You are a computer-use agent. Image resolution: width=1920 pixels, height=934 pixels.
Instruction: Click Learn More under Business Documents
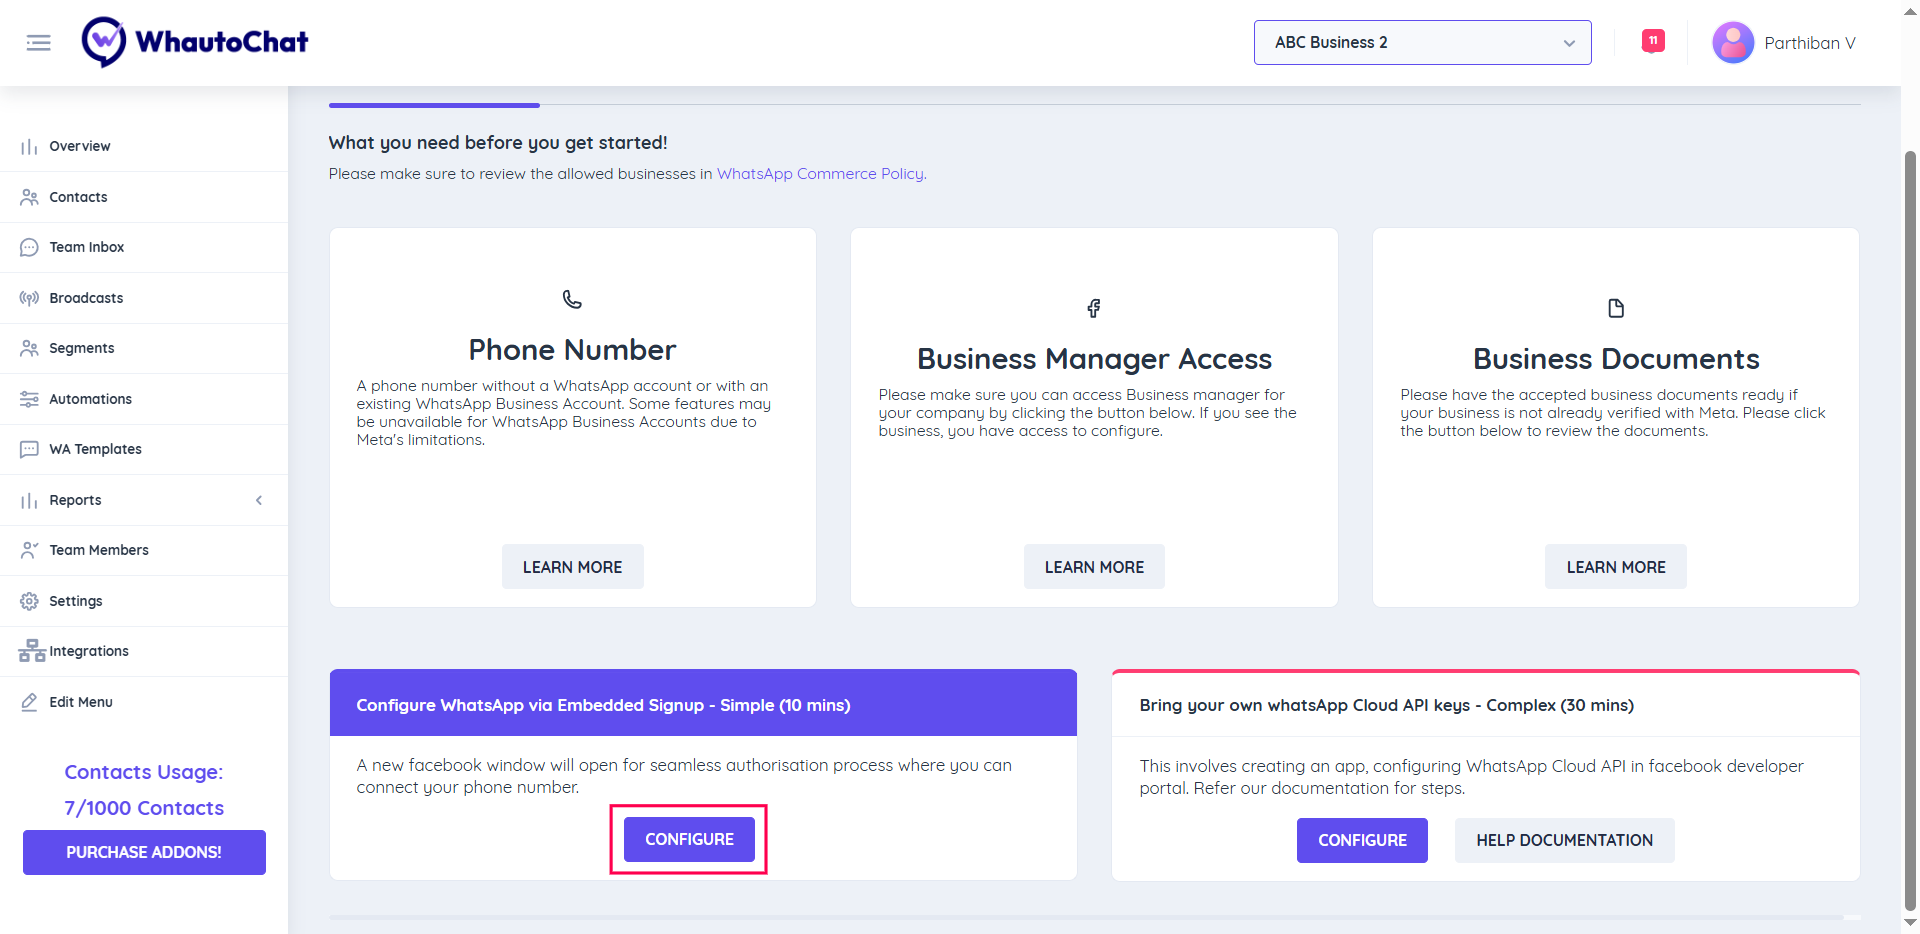coord(1616,567)
